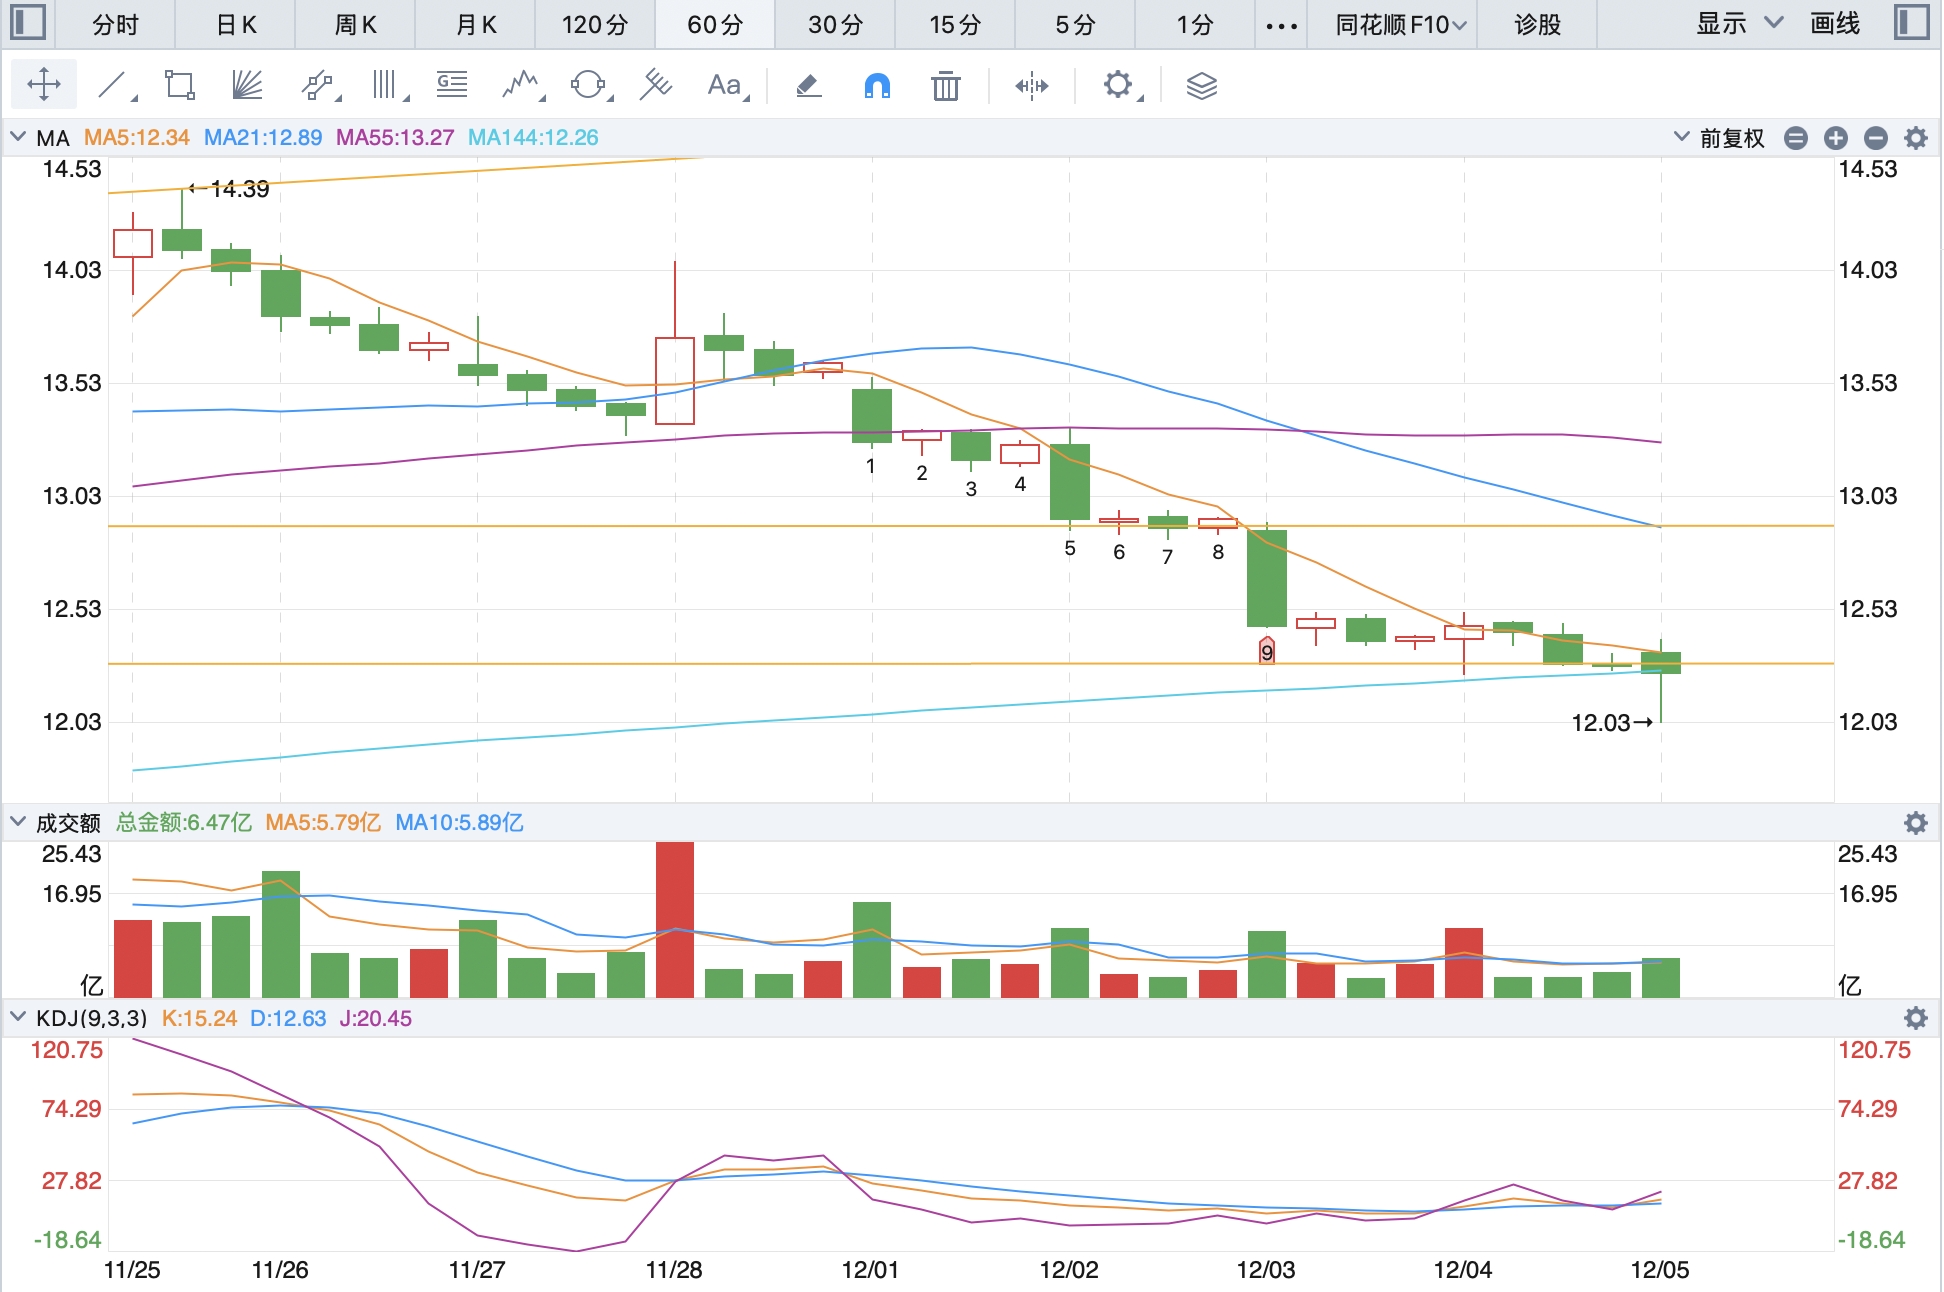Image resolution: width=1944 pixels, height=1292 pixels.
Task: Select the rectangle drawing tool
Action: pyautogui.click(x=180, y=86)
